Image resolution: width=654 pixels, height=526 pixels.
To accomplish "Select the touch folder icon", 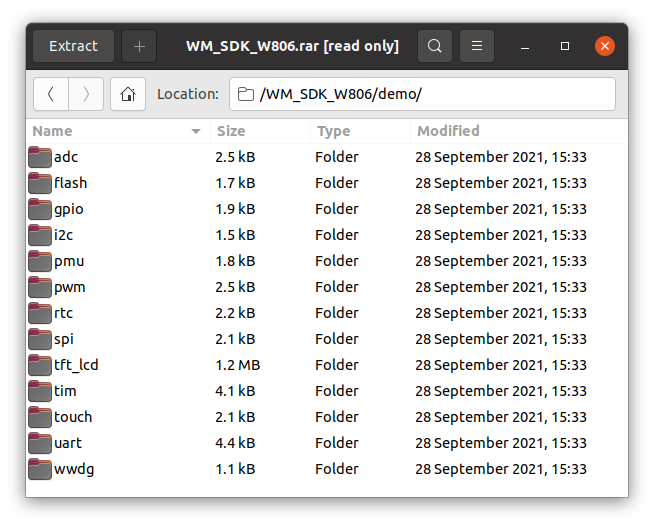I will tap(40, 417).
